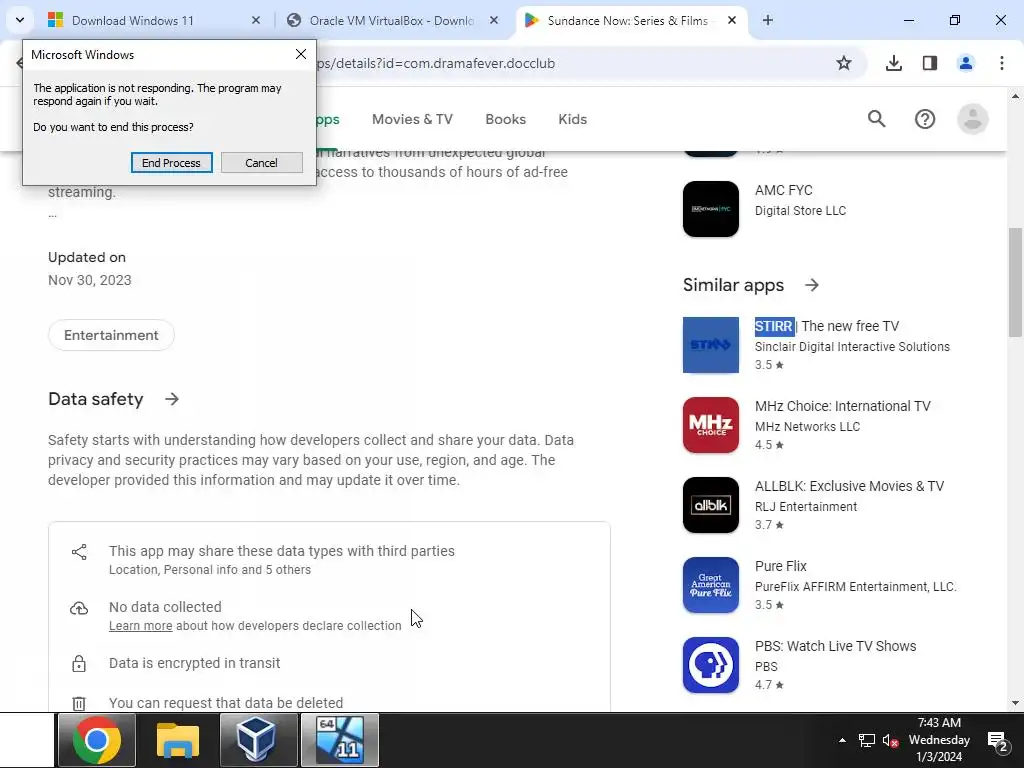Open a new browser tab
Viewport: 1024px width, 768px height.
[768, 20]
